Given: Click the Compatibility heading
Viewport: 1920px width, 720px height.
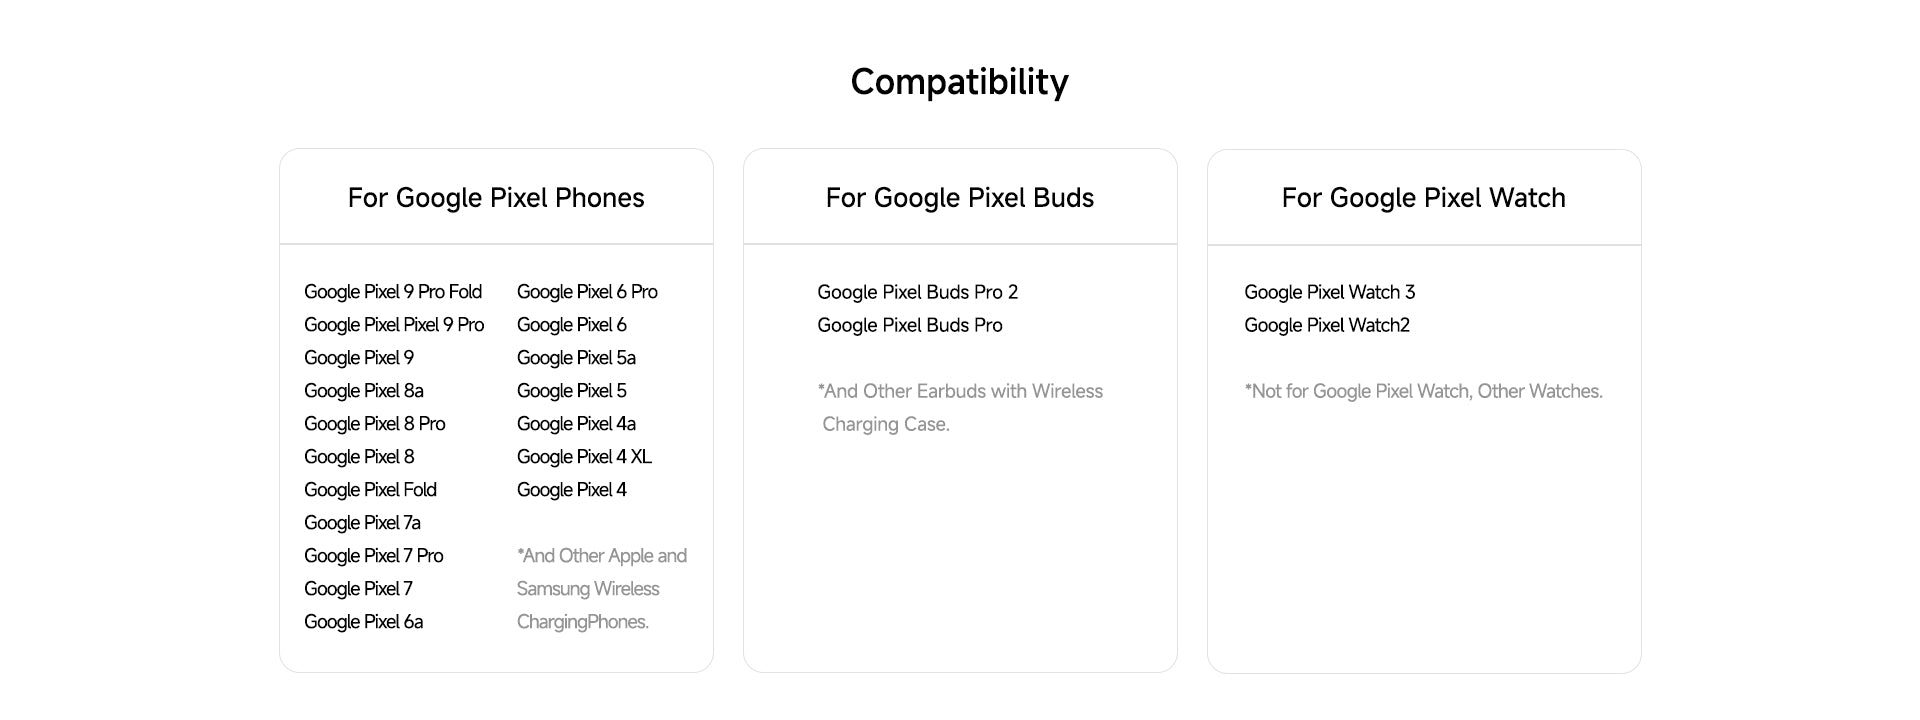Looking at the screenshot, I should [x=959, y=83].
